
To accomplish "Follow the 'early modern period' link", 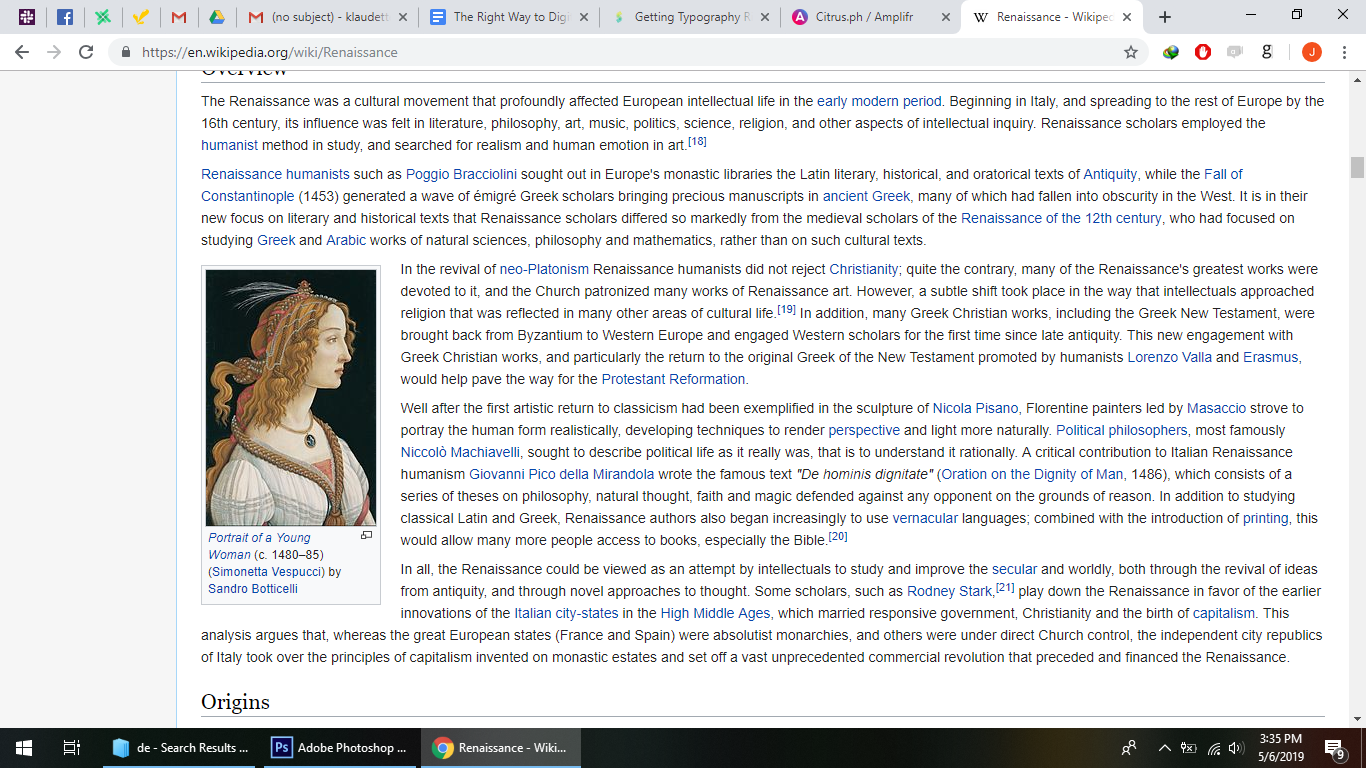I will (879, 101).
